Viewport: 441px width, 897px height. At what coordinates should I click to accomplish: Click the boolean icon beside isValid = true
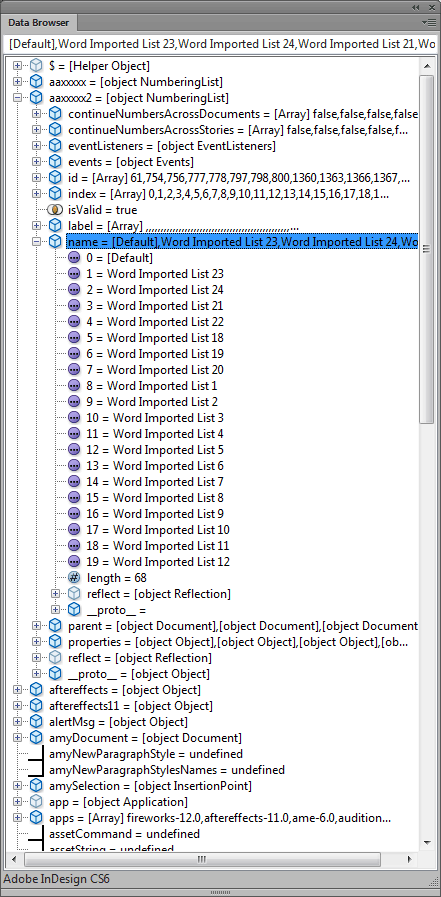click(55, 210)
